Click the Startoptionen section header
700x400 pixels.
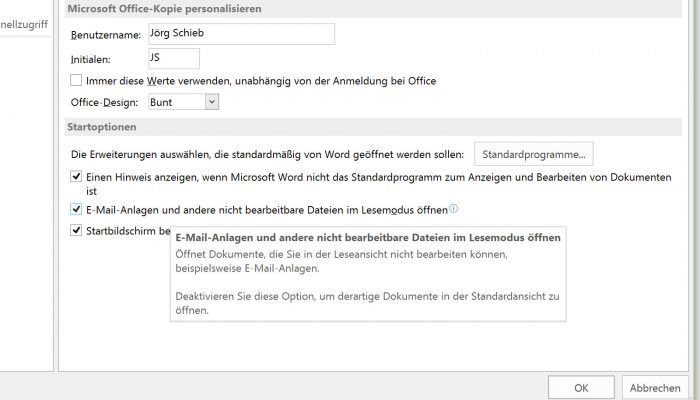pyautogui.click(x=102, y=127)
